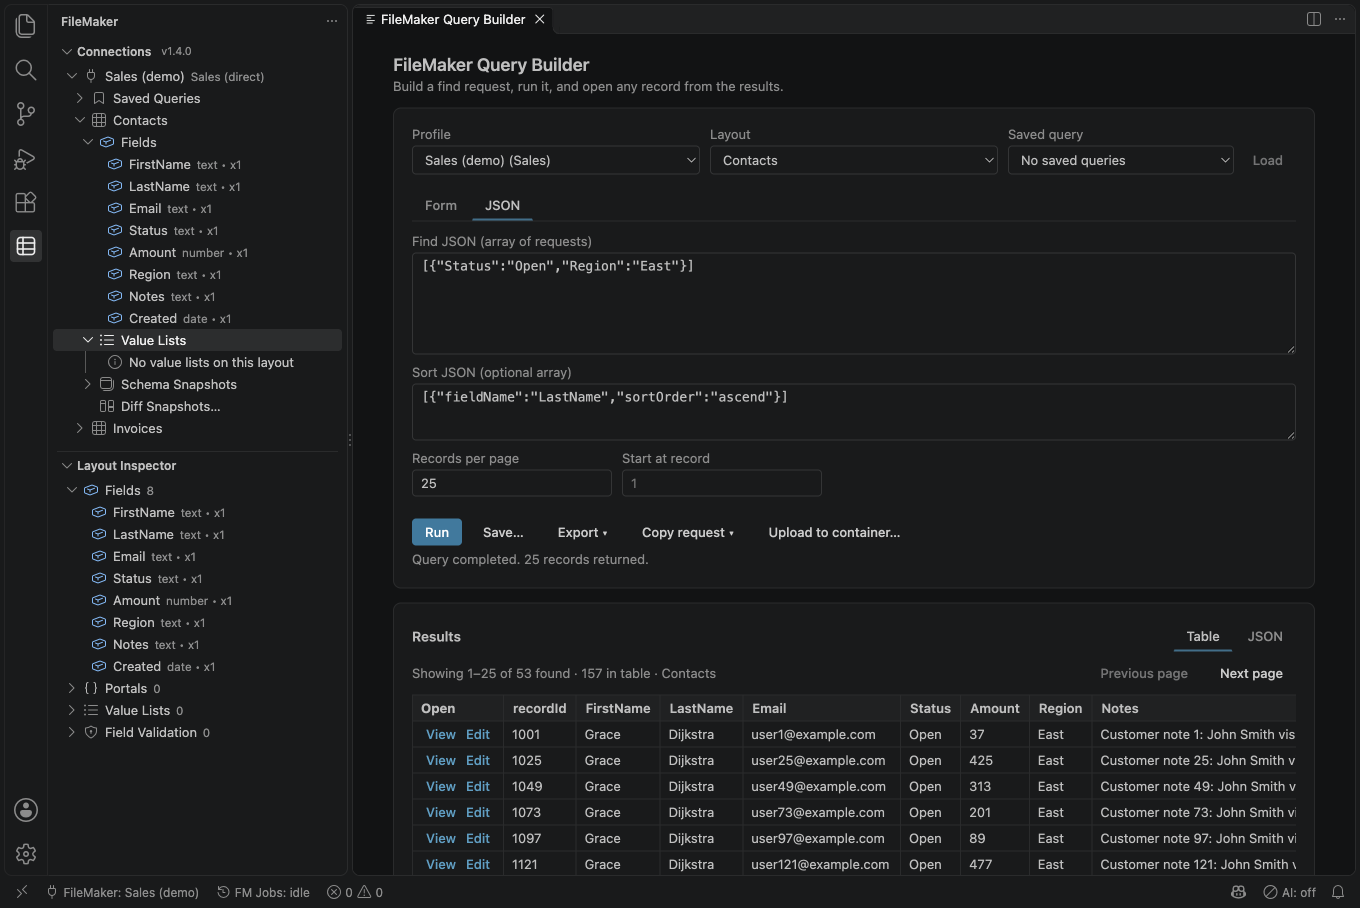Click the Copilot icon in status bar
Viewport: 1360px width, 908px height.
click(x=1239, y=892)
